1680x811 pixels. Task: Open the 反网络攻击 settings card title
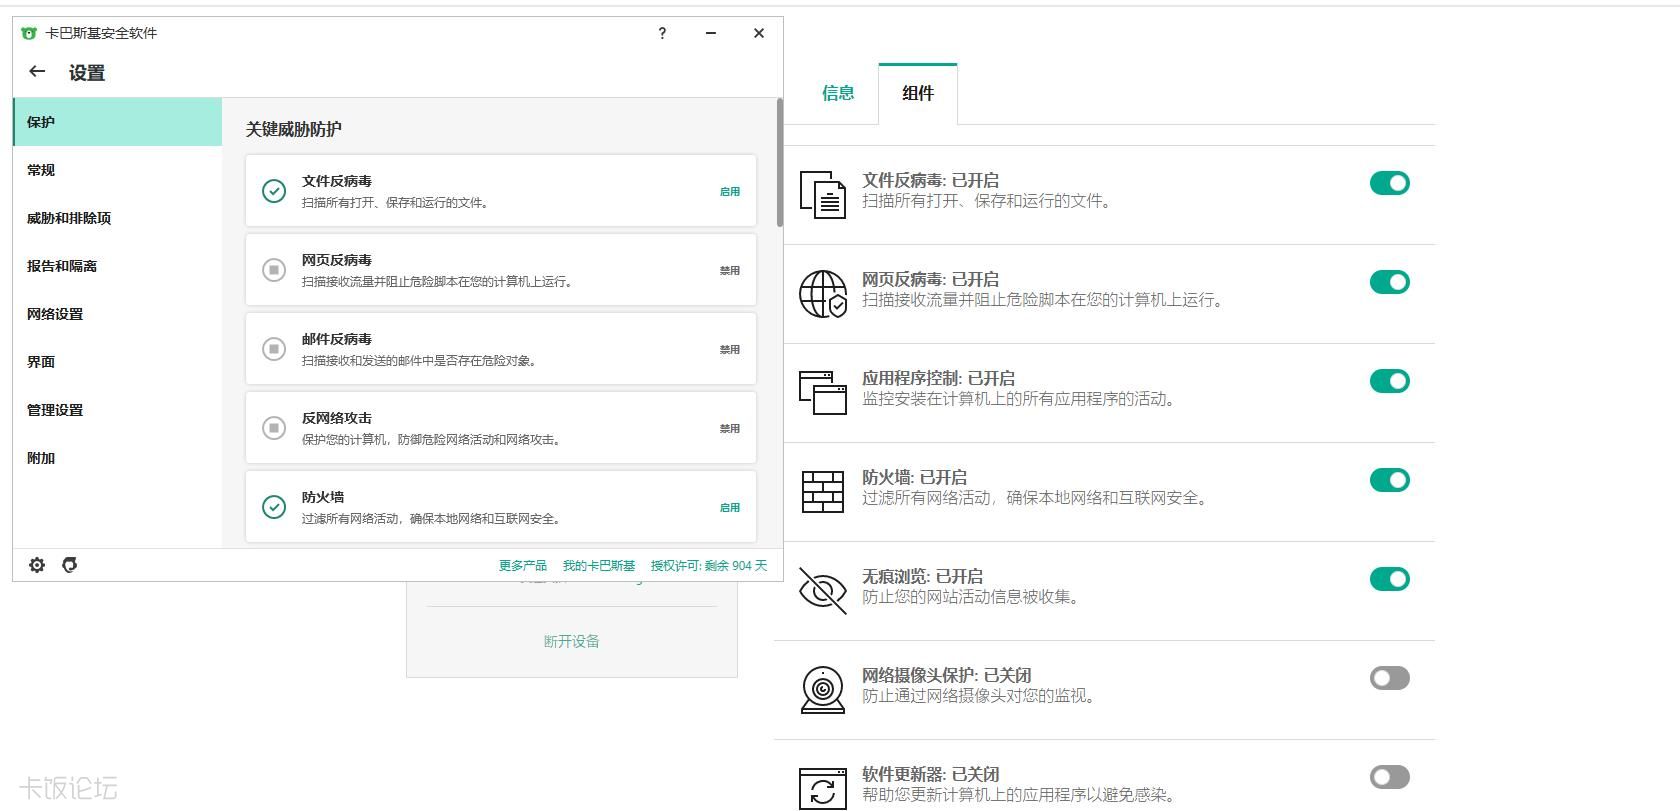tap(337, 418)
